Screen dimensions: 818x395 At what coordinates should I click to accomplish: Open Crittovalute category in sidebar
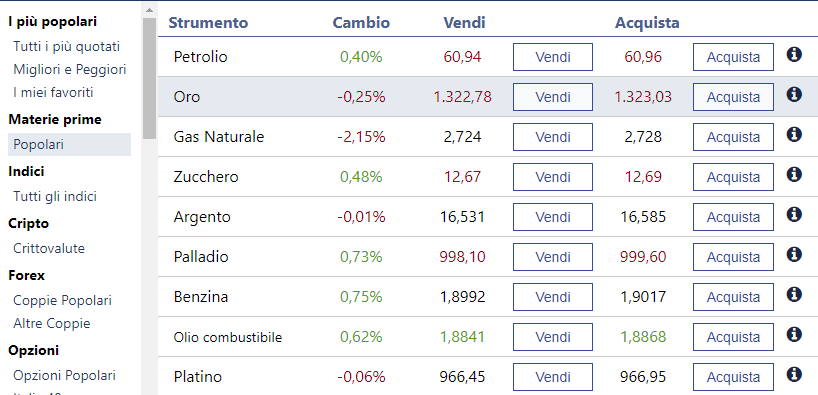(x=49, y=248)
